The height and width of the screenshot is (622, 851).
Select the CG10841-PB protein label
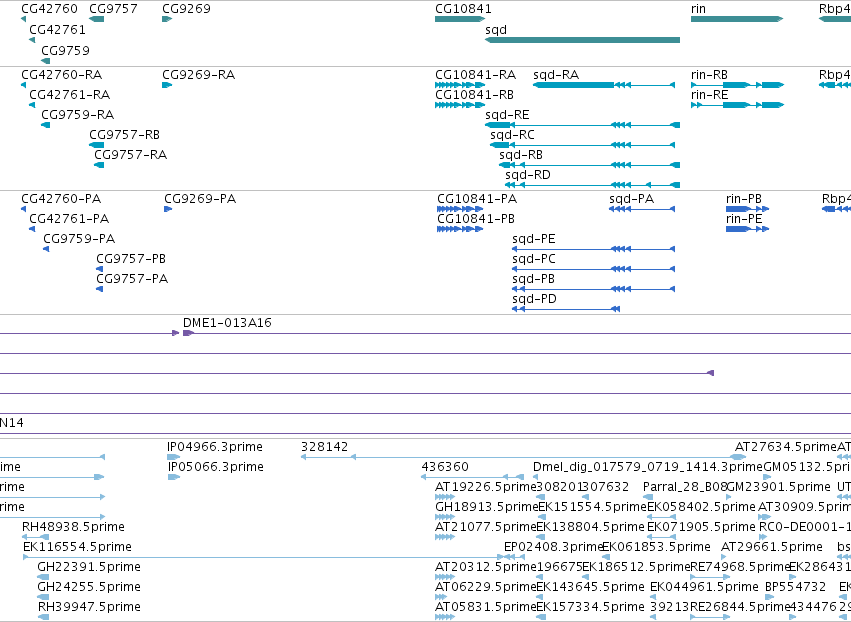(x=476, y=219)
